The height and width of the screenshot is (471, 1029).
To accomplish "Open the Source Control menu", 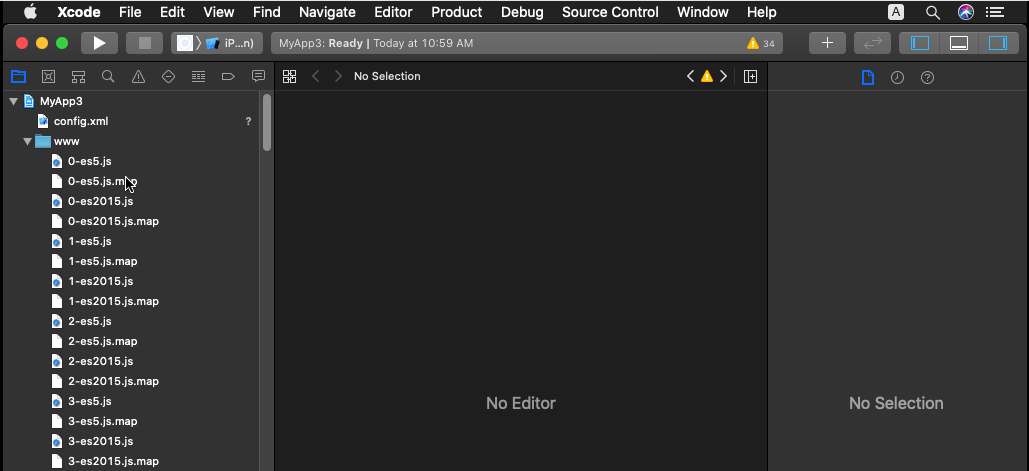I will [610, 12].
